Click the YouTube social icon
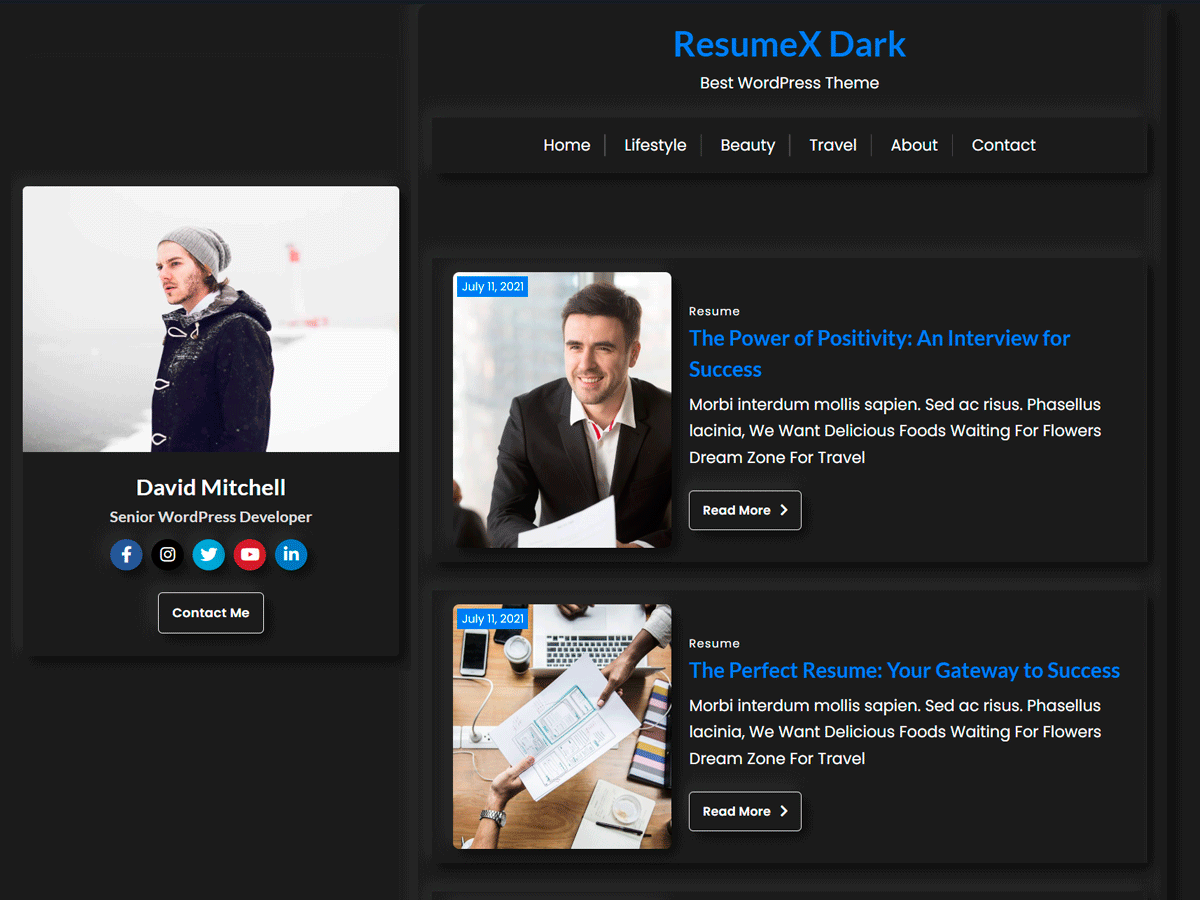1200x900 pixels. coord(249,554)
